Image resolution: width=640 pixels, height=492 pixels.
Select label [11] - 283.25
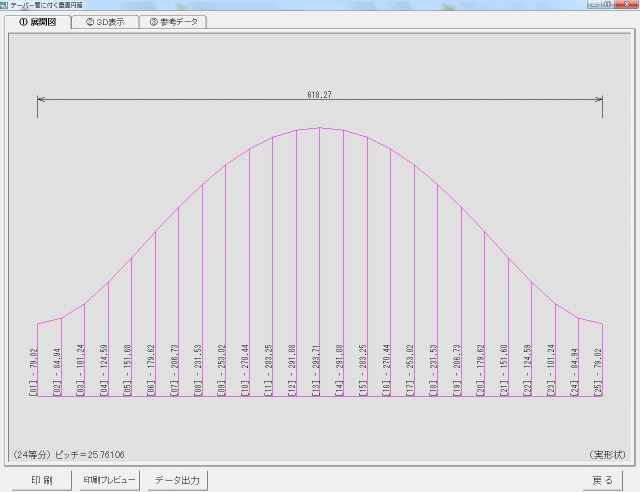tap(269, 370)
